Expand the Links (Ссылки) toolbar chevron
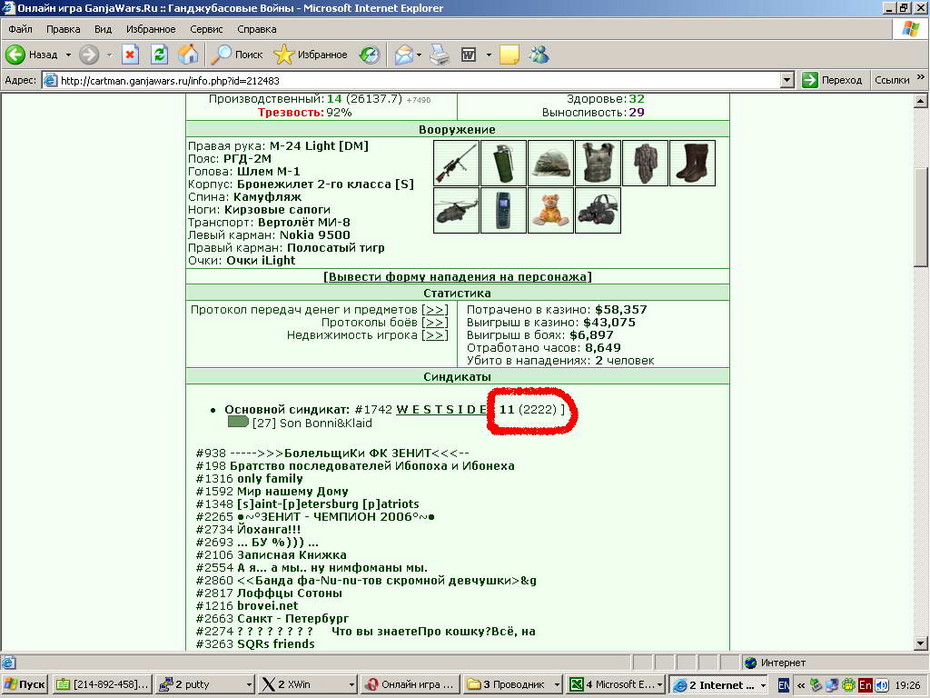The width and height of the screenshot is (930, 698). coord(921,77)
